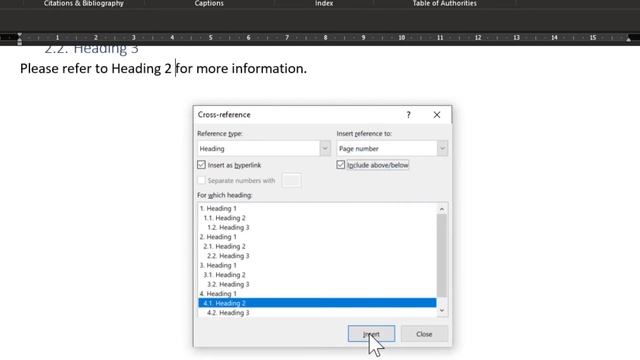Viewport: 640px width, 360px height.
Task: Click the heading list scroll up arrow
Action: (x=442, y=209)
